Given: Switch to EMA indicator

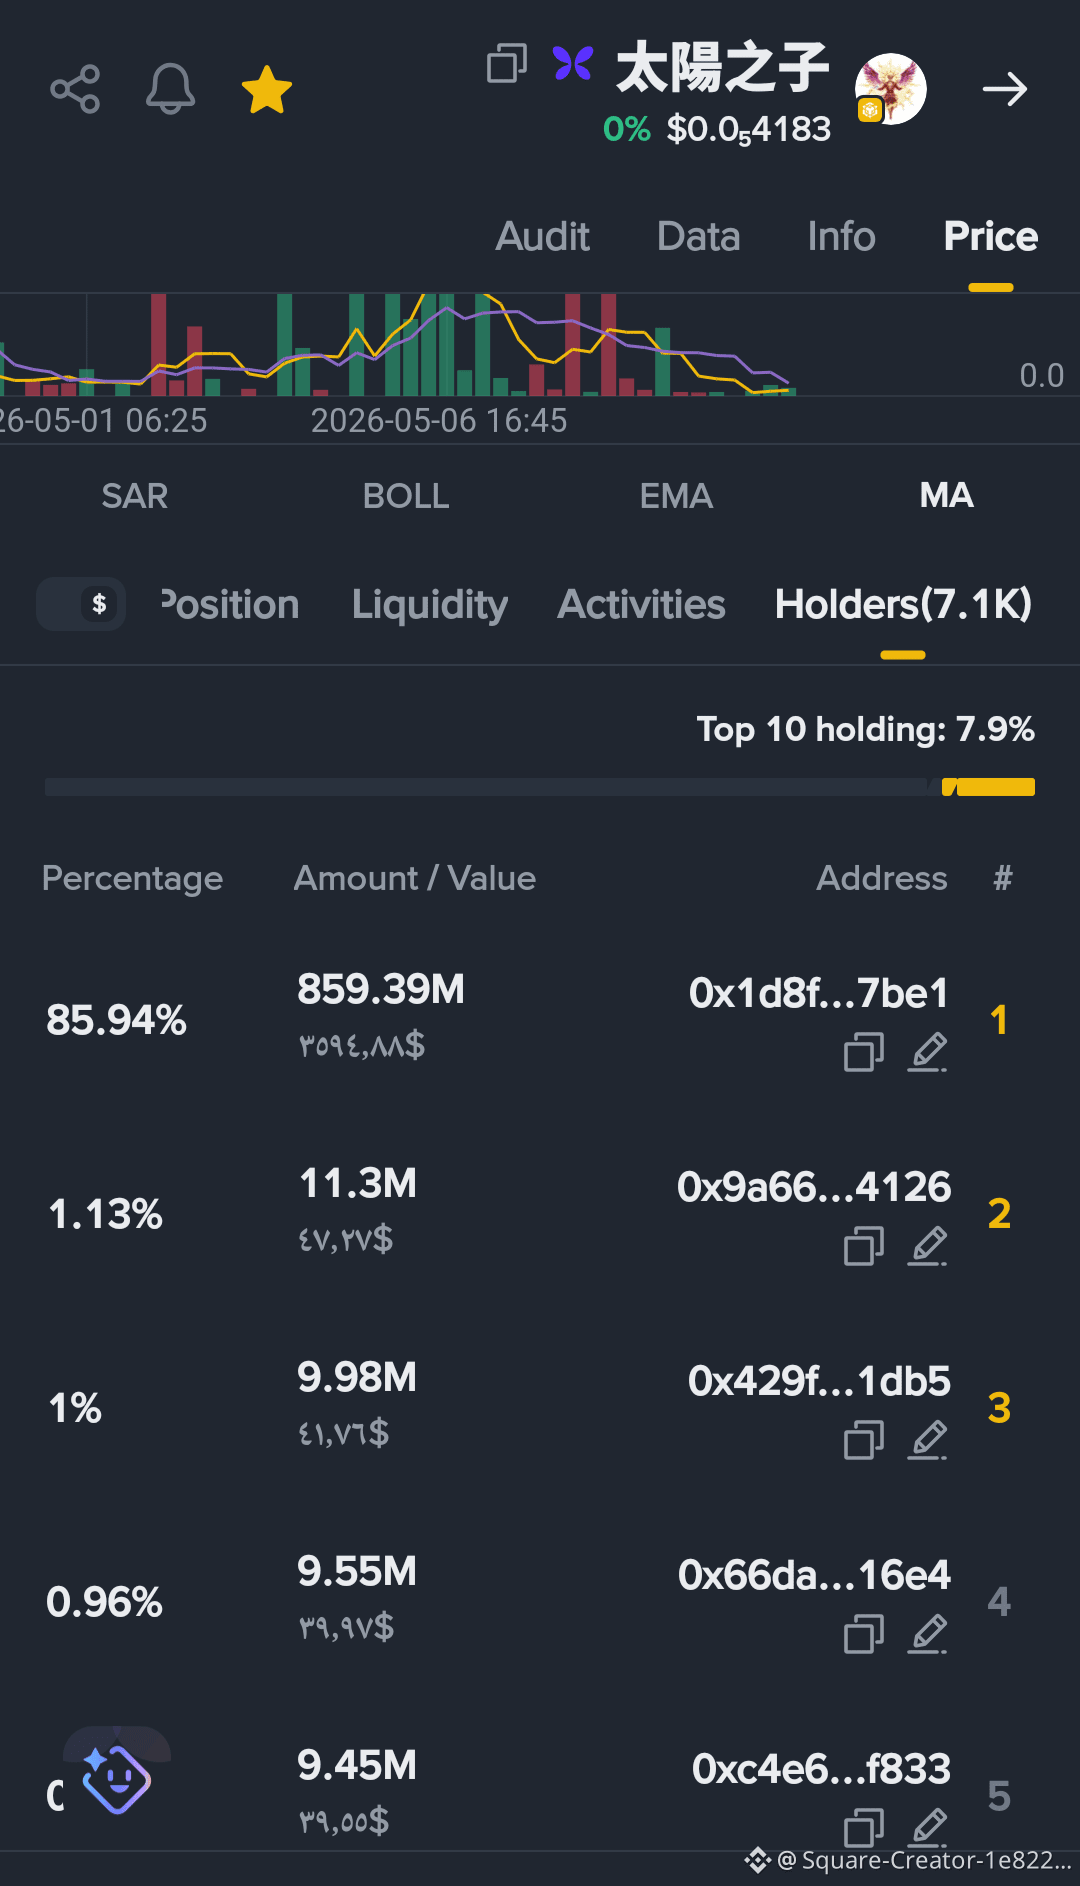Looking at the screenshot, I should (x=677, y=496).
